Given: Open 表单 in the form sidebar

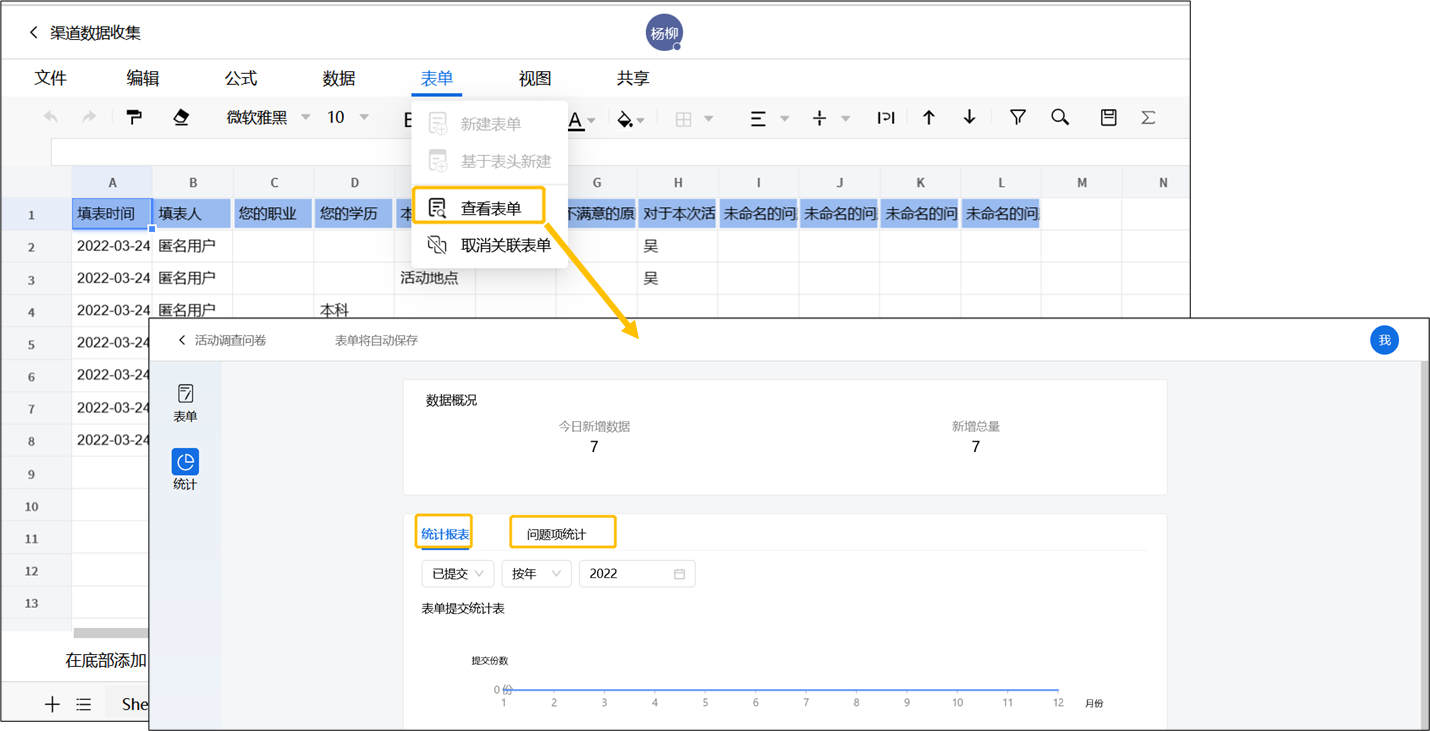Looking at the screenshot, I should click(x=185, y=402).
